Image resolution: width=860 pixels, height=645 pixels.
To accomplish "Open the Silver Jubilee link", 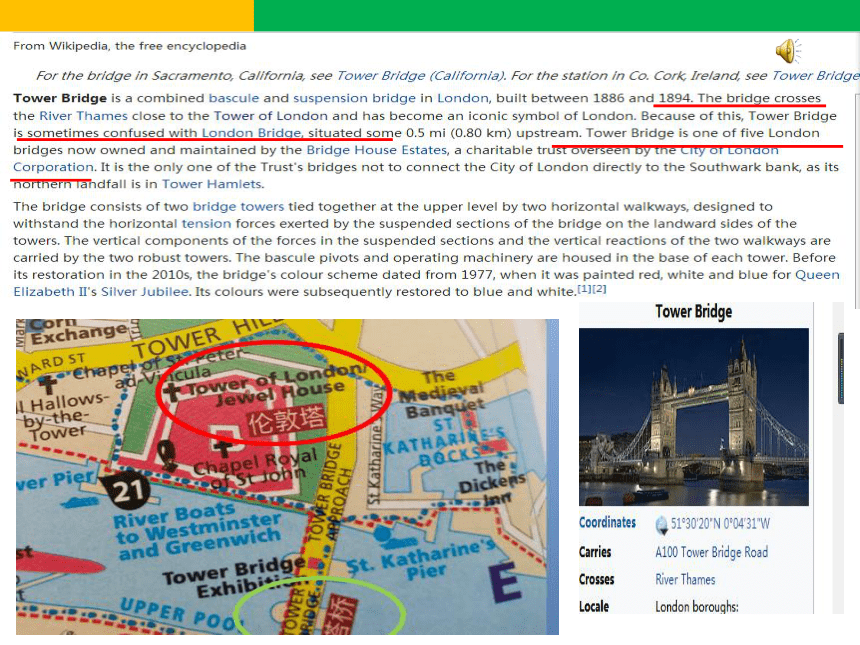I will (x=145, y=292).
